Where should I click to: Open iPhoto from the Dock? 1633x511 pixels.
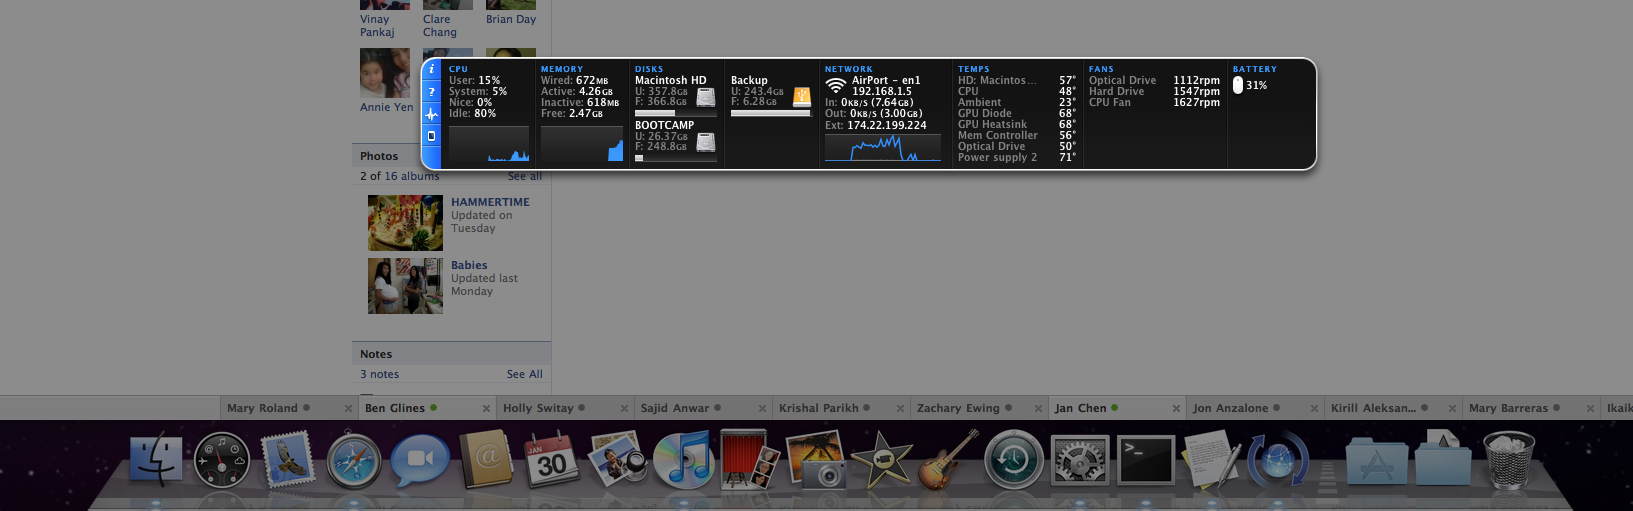(816, 461)
